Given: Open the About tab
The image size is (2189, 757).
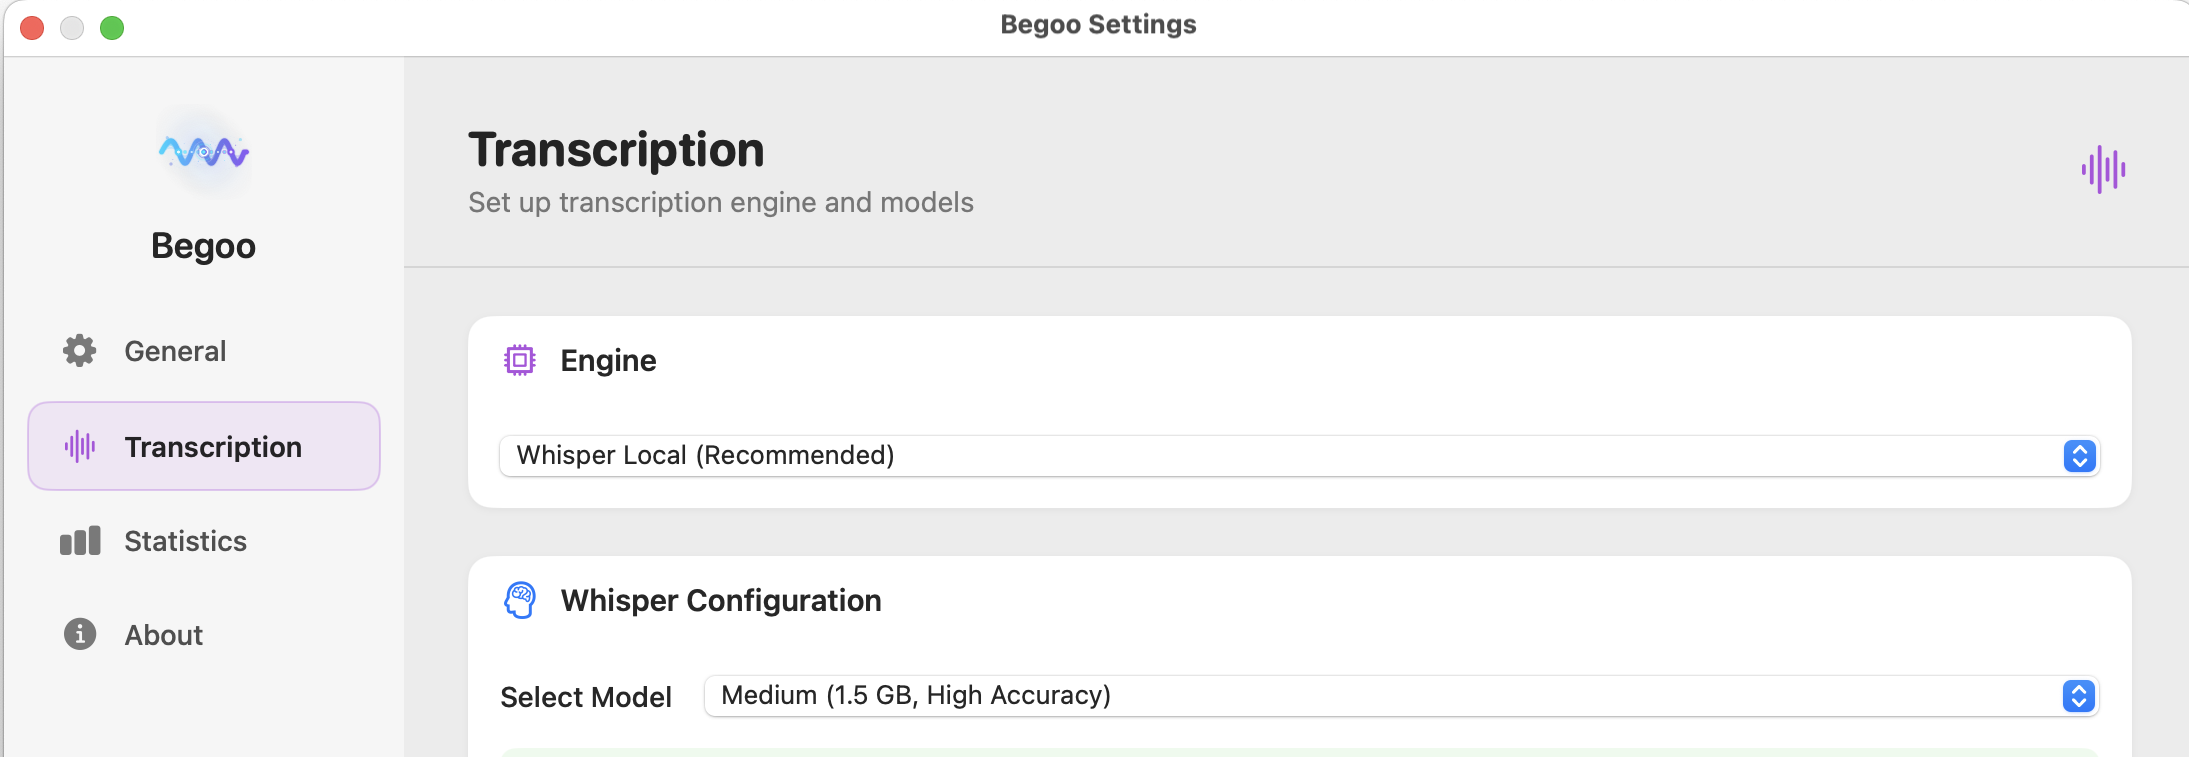Looking at the screenshot, I should point(204,634).
